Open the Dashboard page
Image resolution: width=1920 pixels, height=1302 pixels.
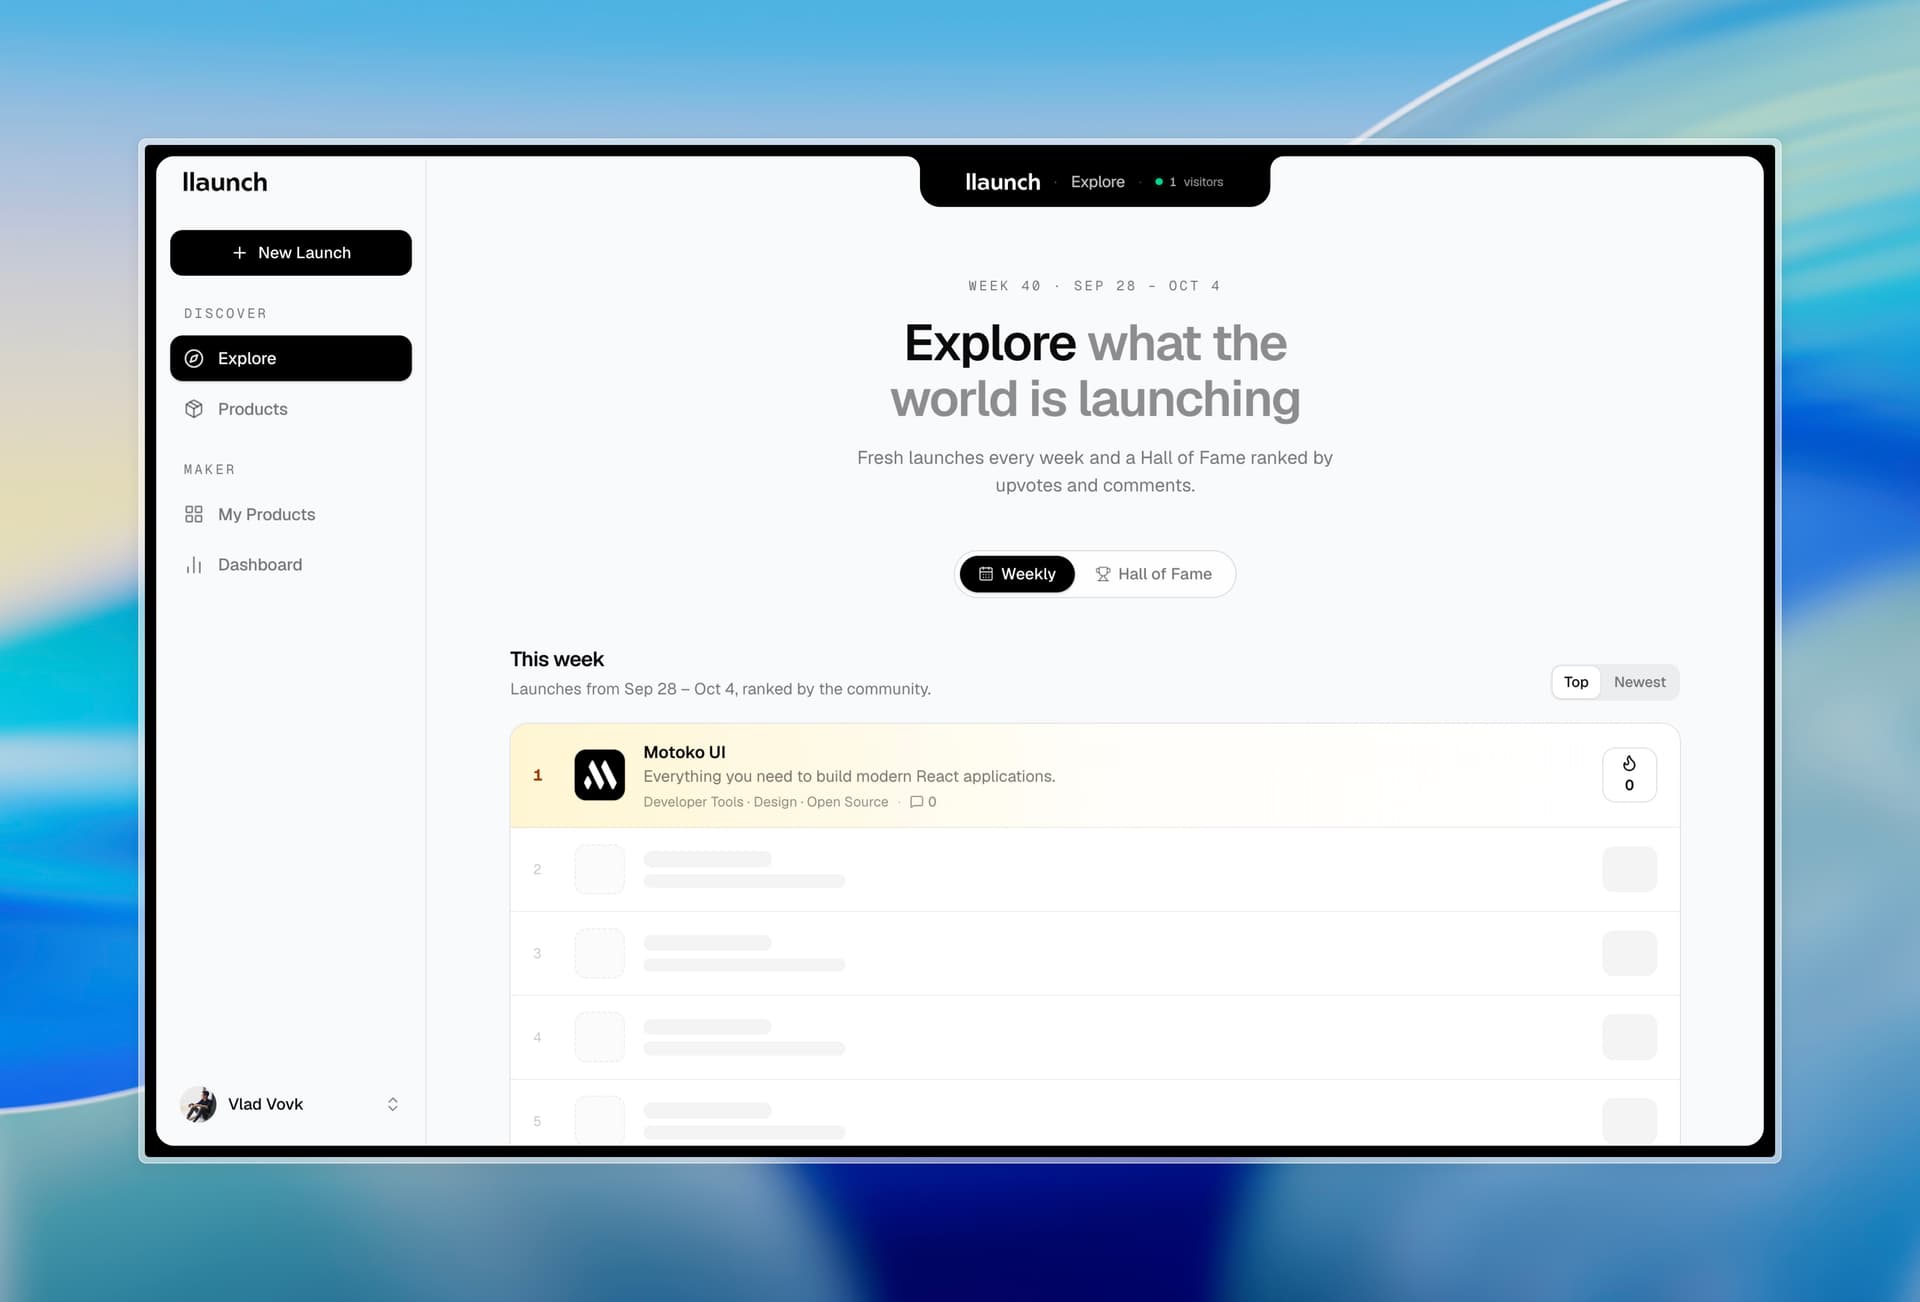pyautogui.click(x=290, y=565)
